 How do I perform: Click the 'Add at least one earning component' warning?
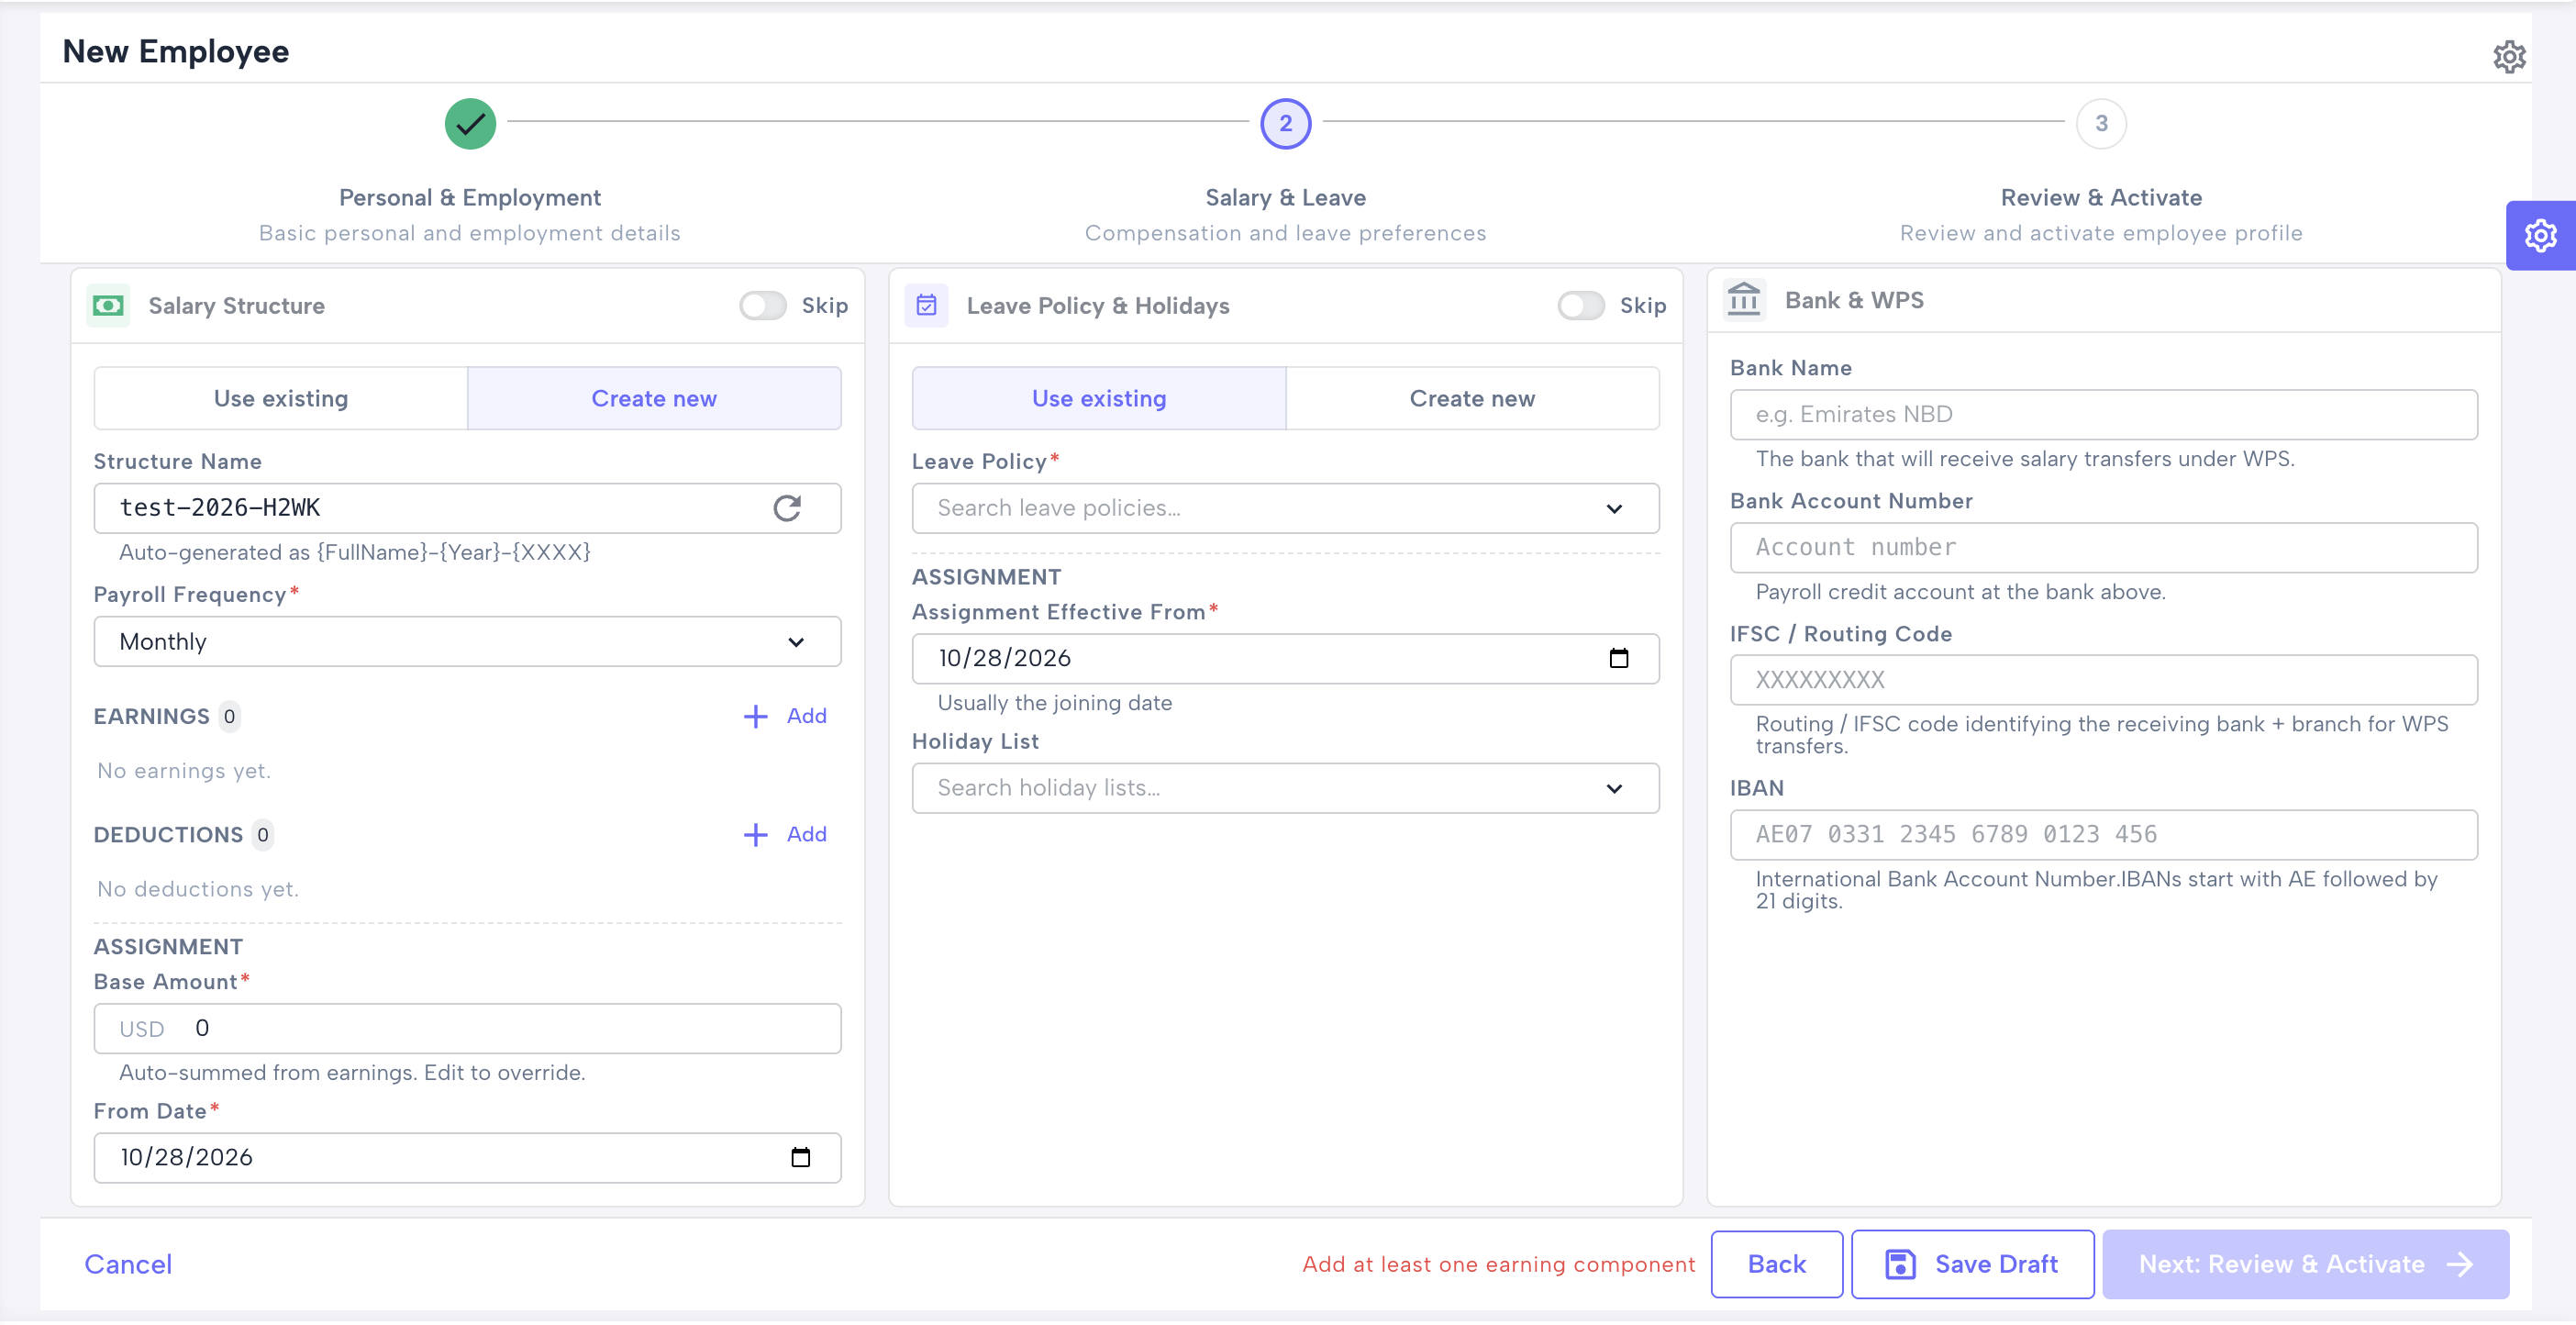[1498, 1265]
